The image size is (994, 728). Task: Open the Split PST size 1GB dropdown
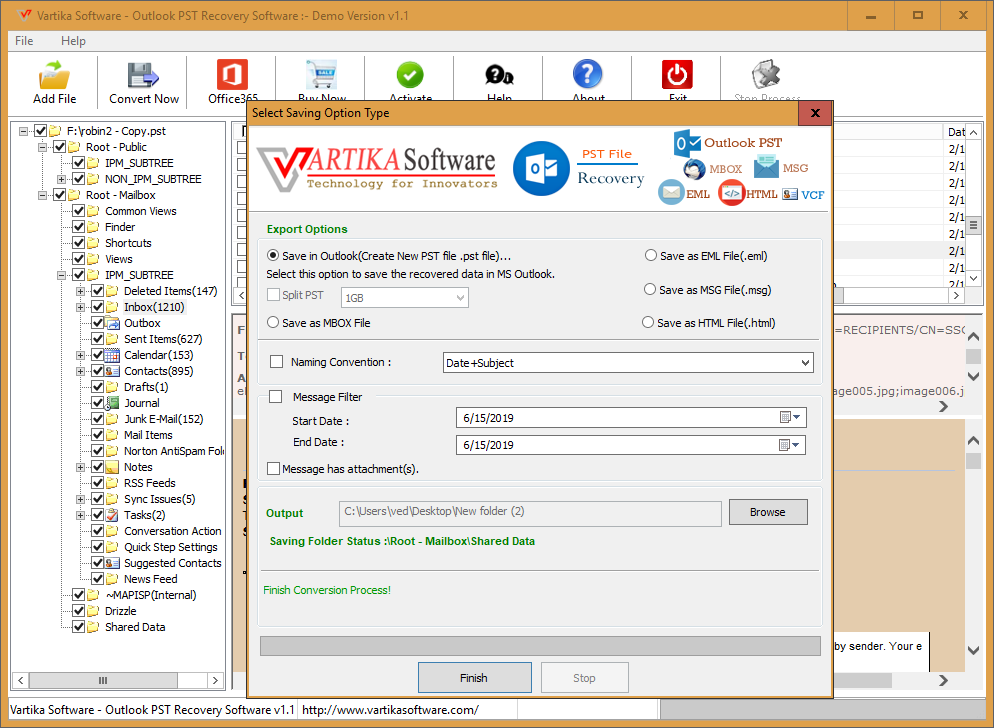tap(404, 297)
